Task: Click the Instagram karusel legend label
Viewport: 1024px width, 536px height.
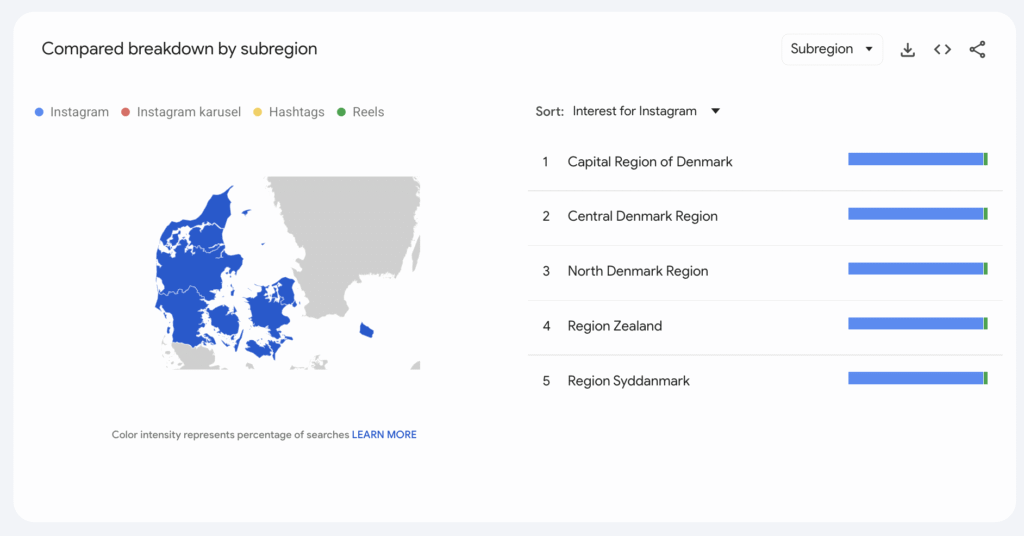Action: tap(189, 112)
